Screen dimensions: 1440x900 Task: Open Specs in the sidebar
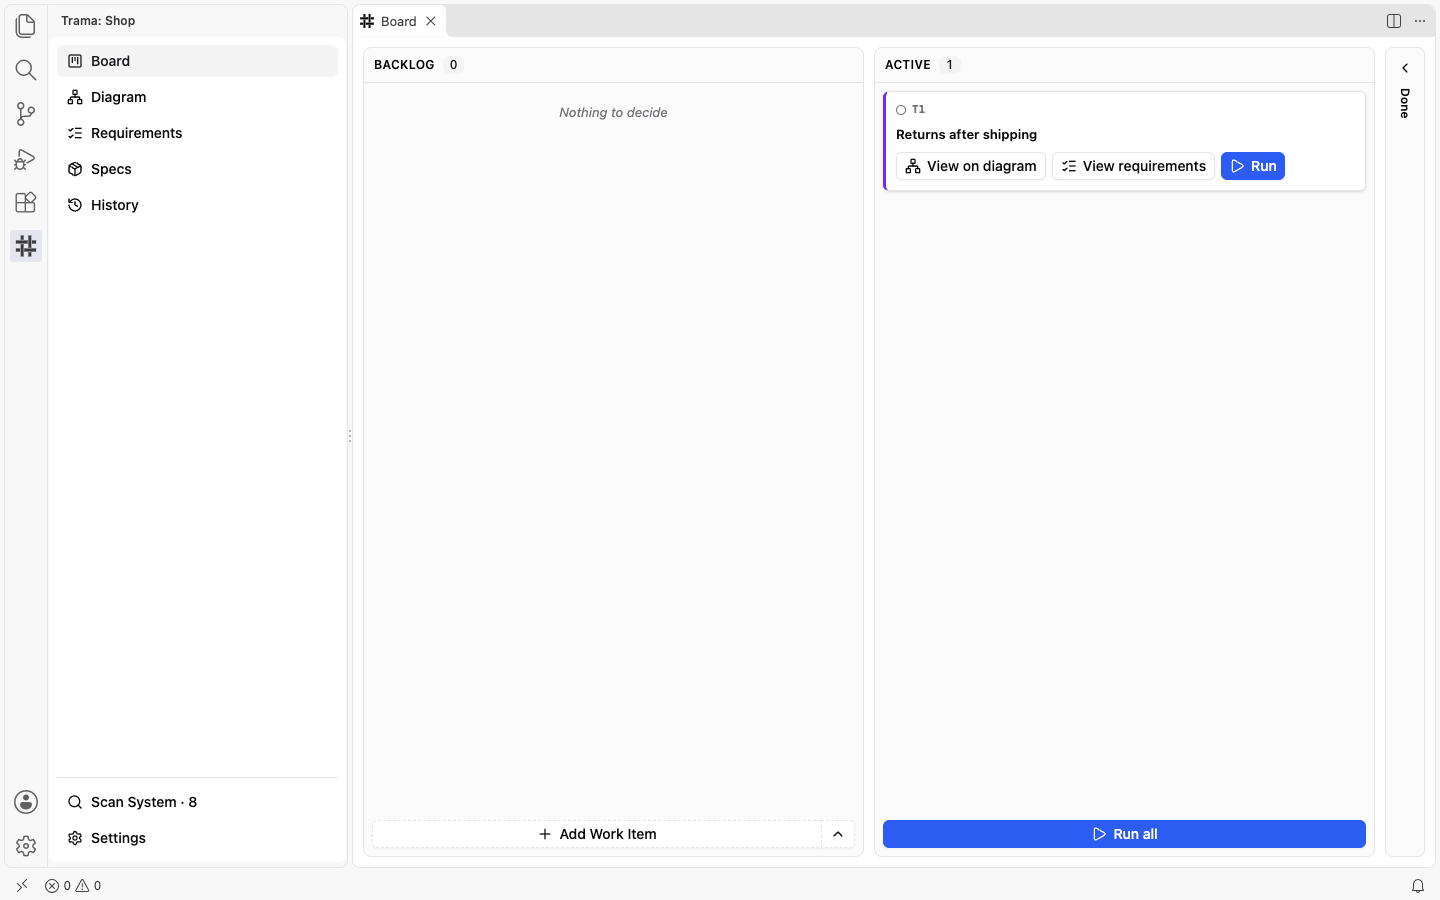[198, 169]
